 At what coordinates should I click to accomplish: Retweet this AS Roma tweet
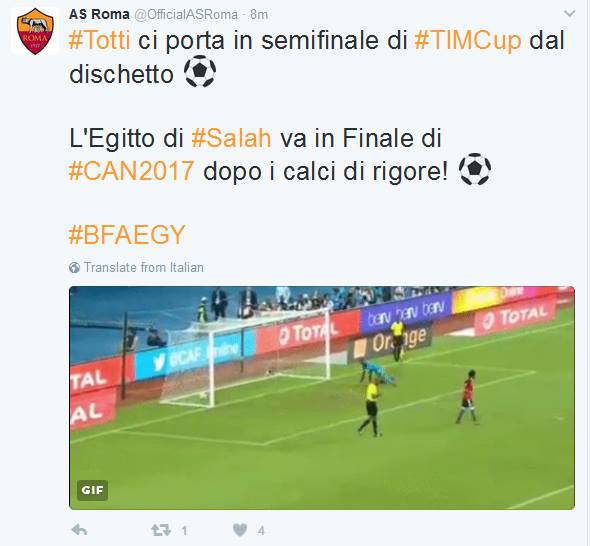click(x=161, y=530)
